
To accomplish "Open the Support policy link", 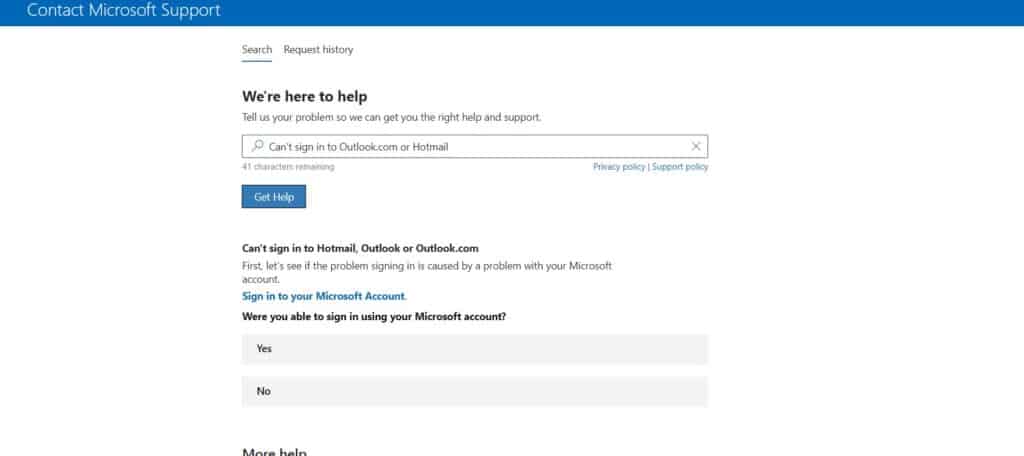I will [680, 167].
